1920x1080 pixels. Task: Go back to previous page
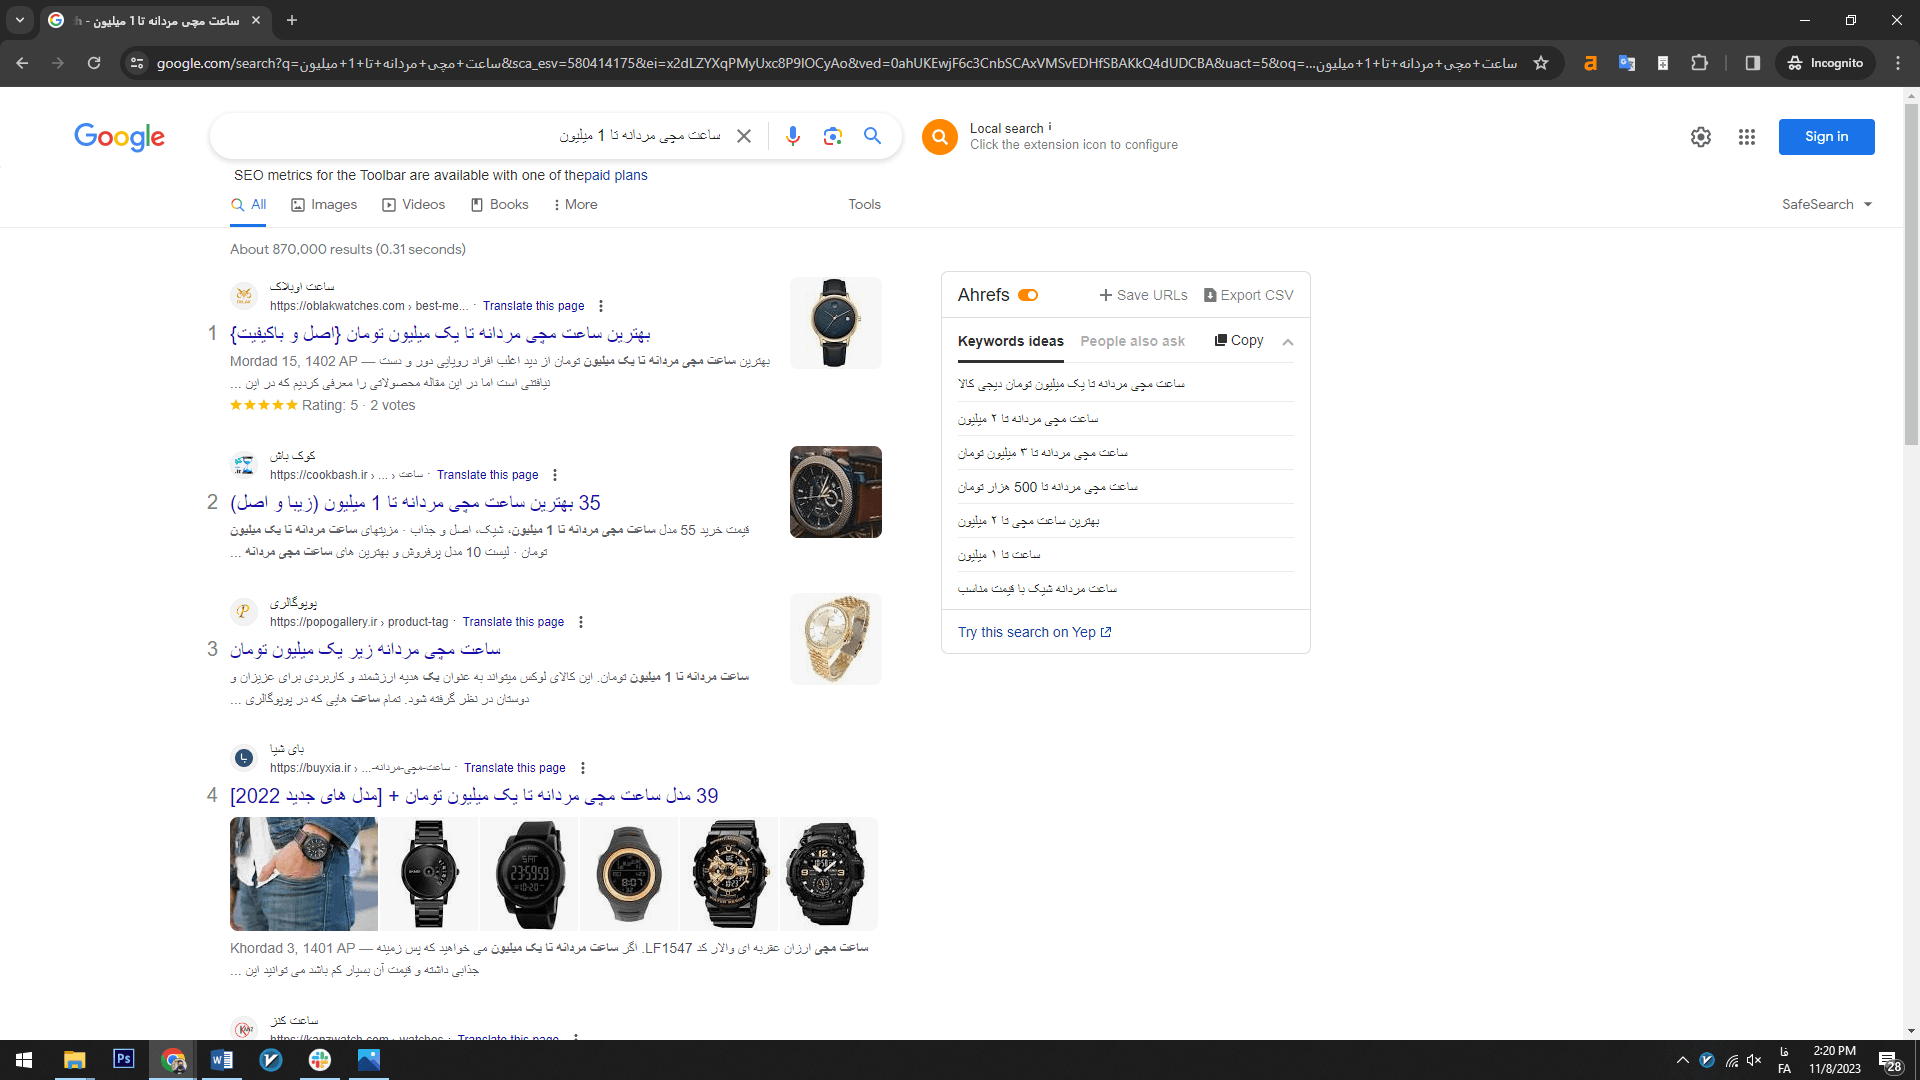pos(22,63)
